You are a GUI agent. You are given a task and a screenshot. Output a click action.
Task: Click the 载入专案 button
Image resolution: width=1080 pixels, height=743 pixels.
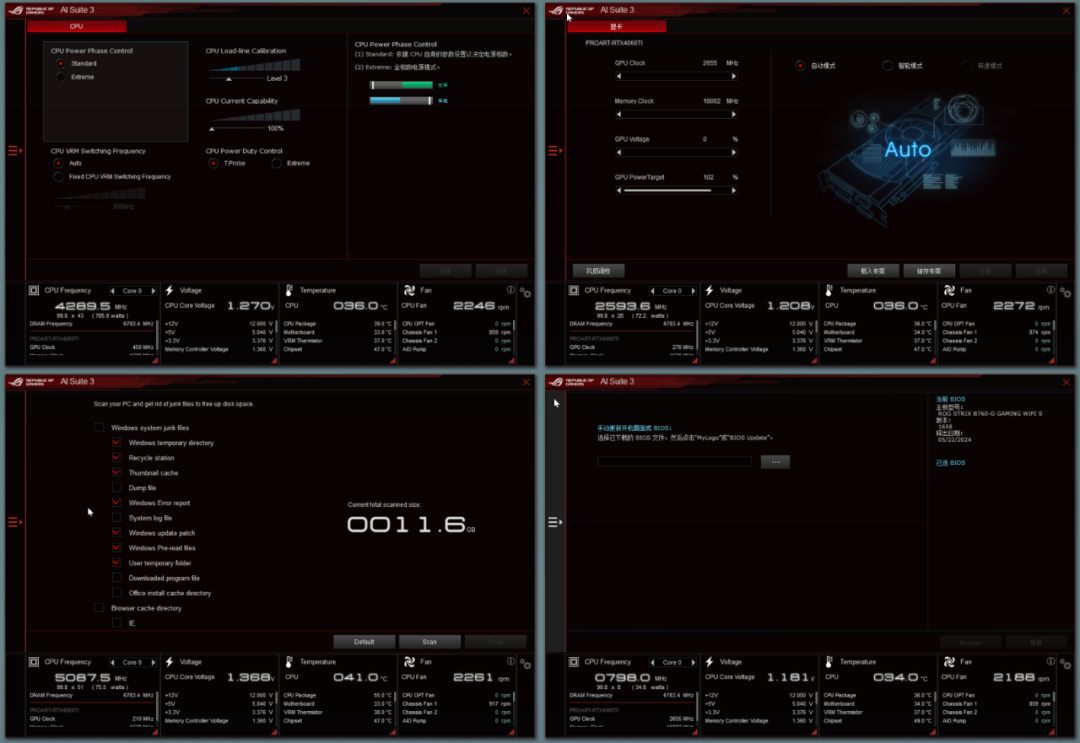[873, 271]
